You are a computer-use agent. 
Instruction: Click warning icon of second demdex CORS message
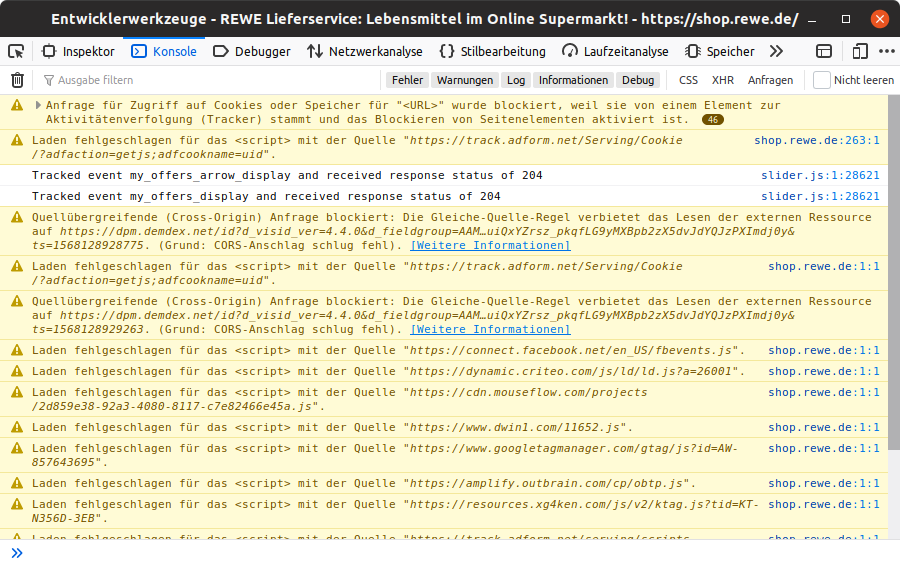17,301
